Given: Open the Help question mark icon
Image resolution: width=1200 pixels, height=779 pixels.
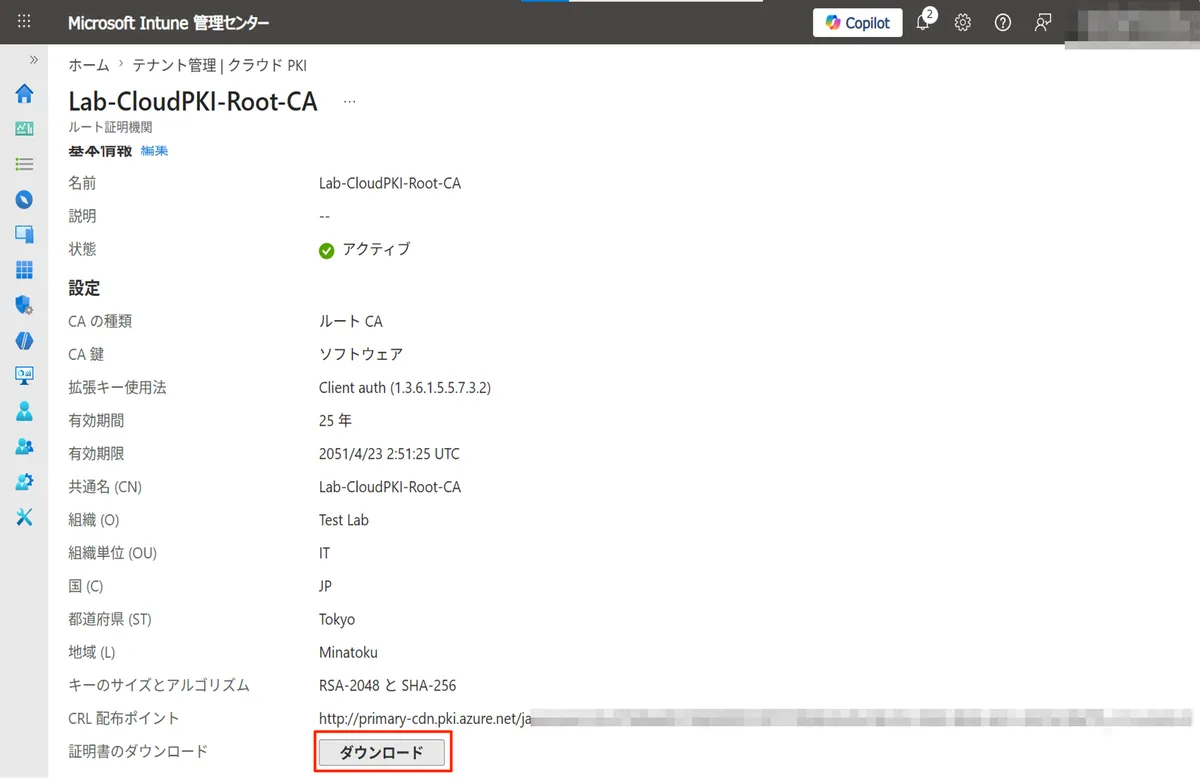Looking at the screenshot, I should coord(1003,22).
